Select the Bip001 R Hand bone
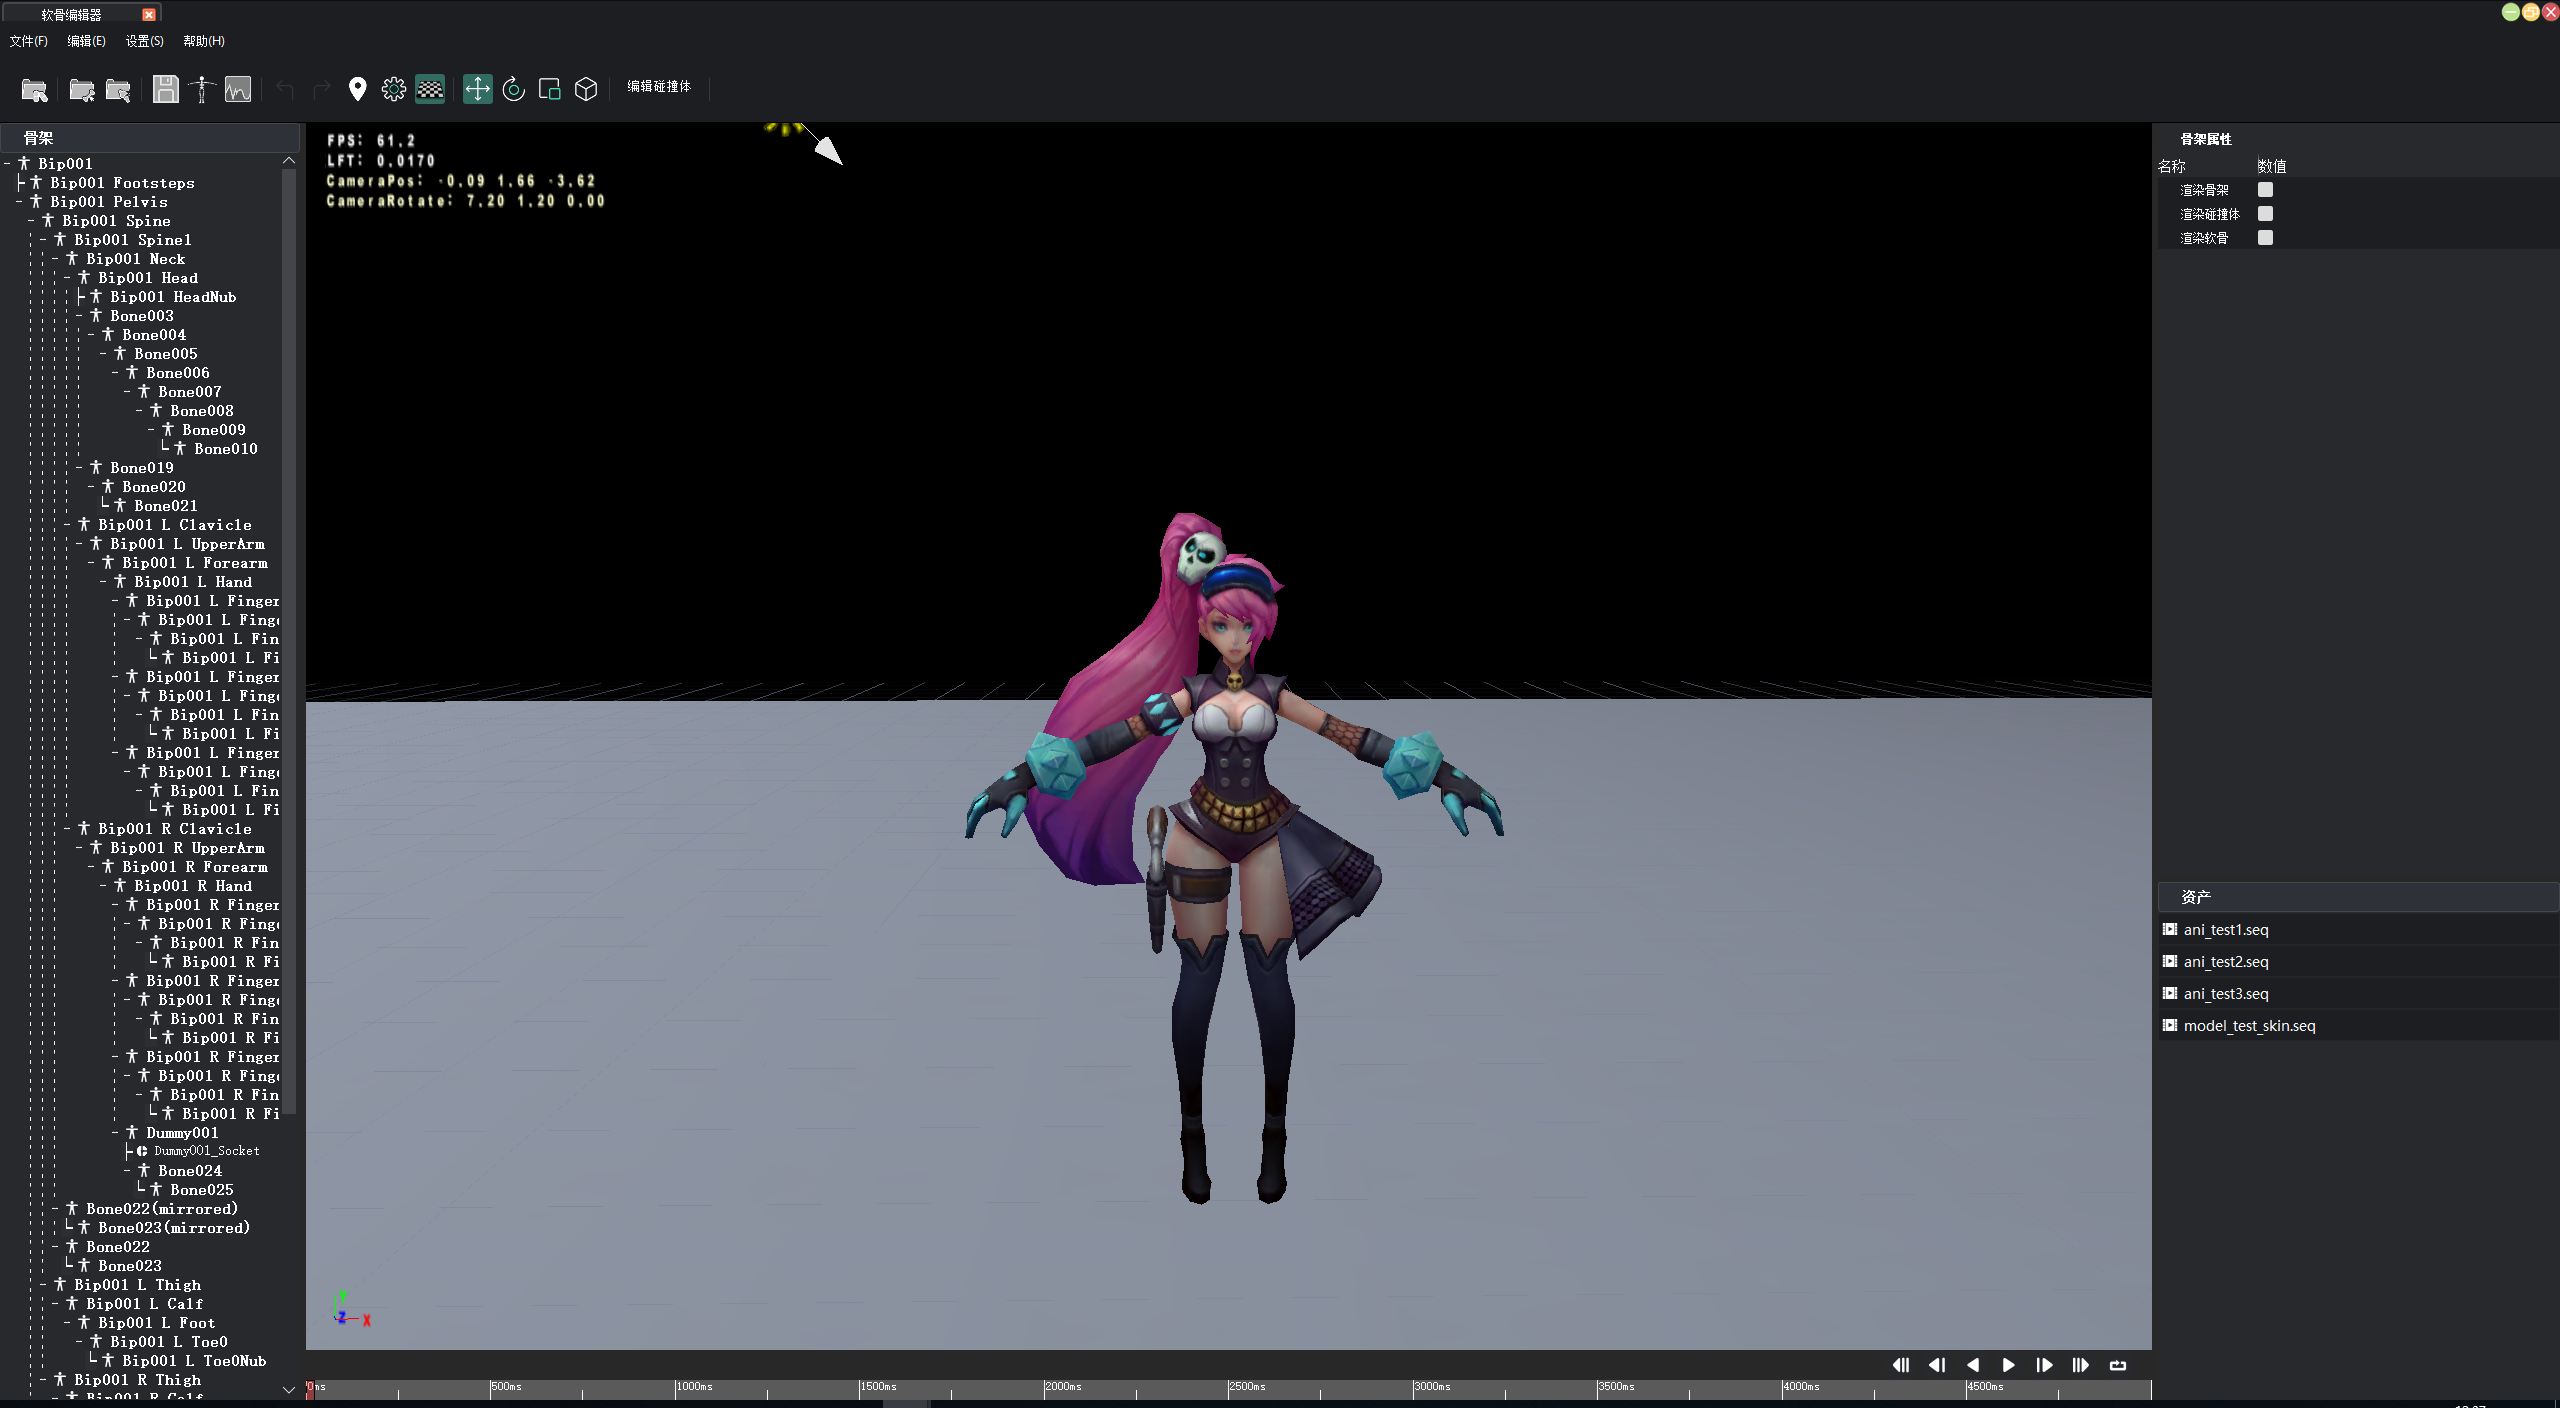 [193, 886]
